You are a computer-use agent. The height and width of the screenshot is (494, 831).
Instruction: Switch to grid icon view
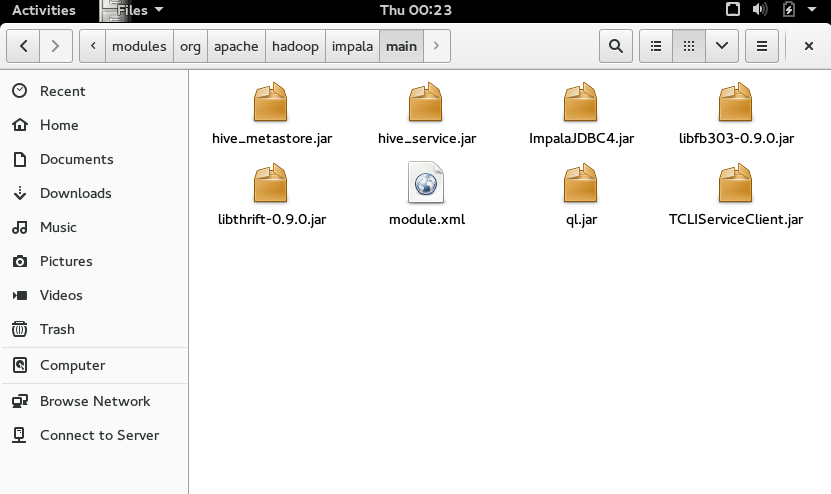tap(689, 46)
